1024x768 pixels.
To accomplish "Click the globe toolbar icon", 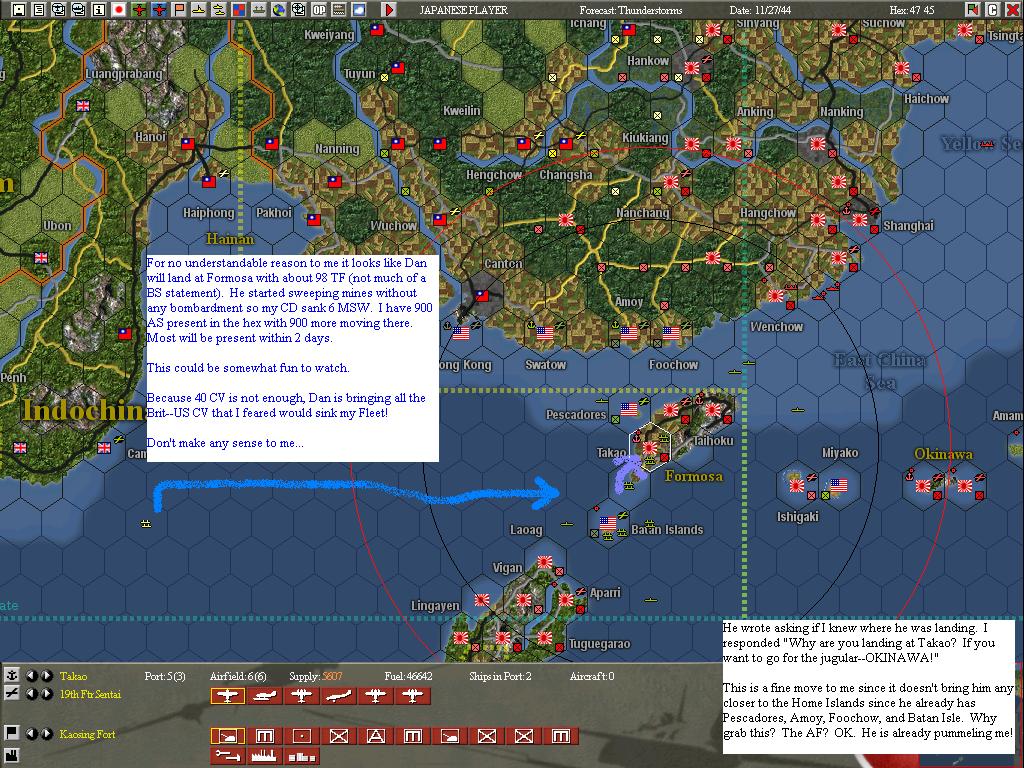I will 279,10.
